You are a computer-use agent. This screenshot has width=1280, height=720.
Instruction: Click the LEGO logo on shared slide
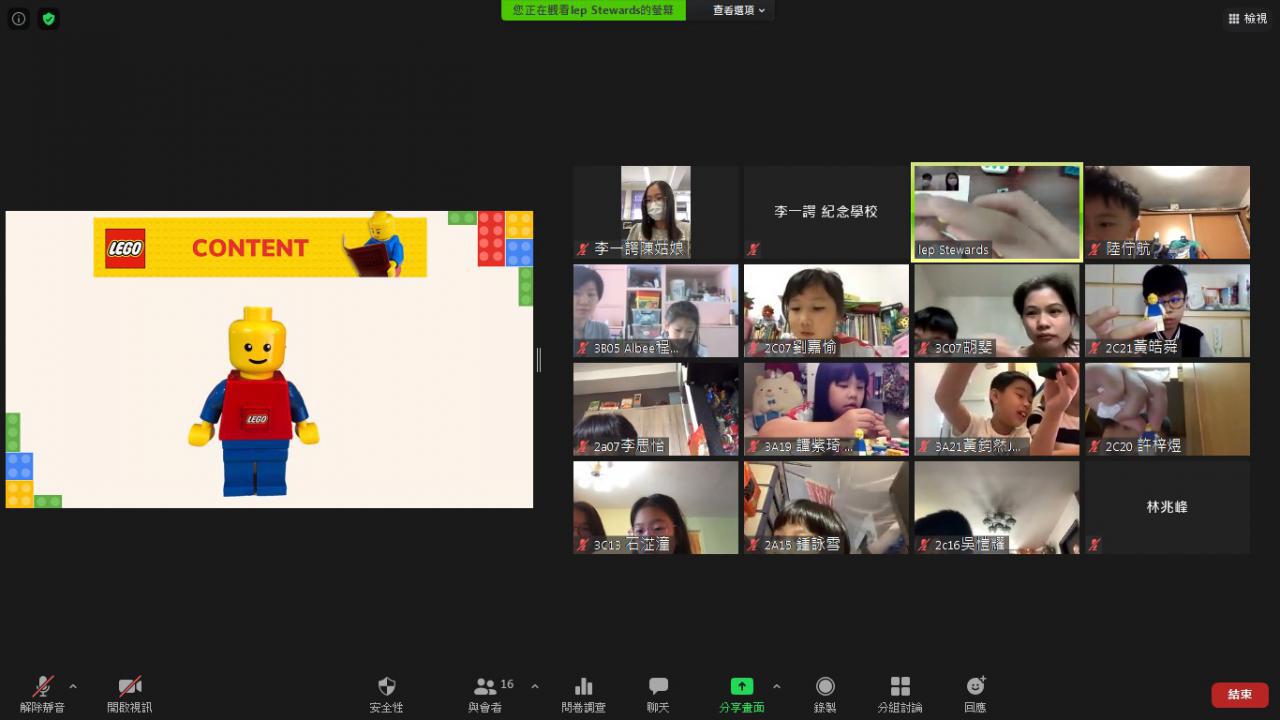click(x=125, y=248)
